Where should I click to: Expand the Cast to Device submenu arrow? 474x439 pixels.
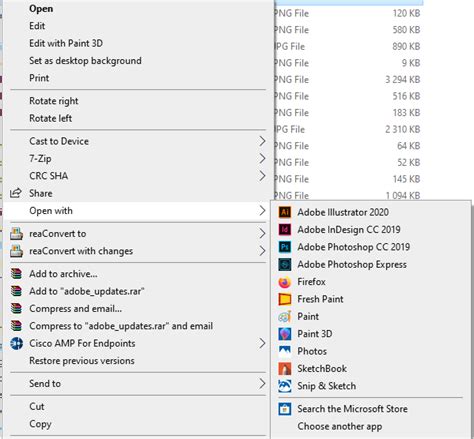coord(262,141)
